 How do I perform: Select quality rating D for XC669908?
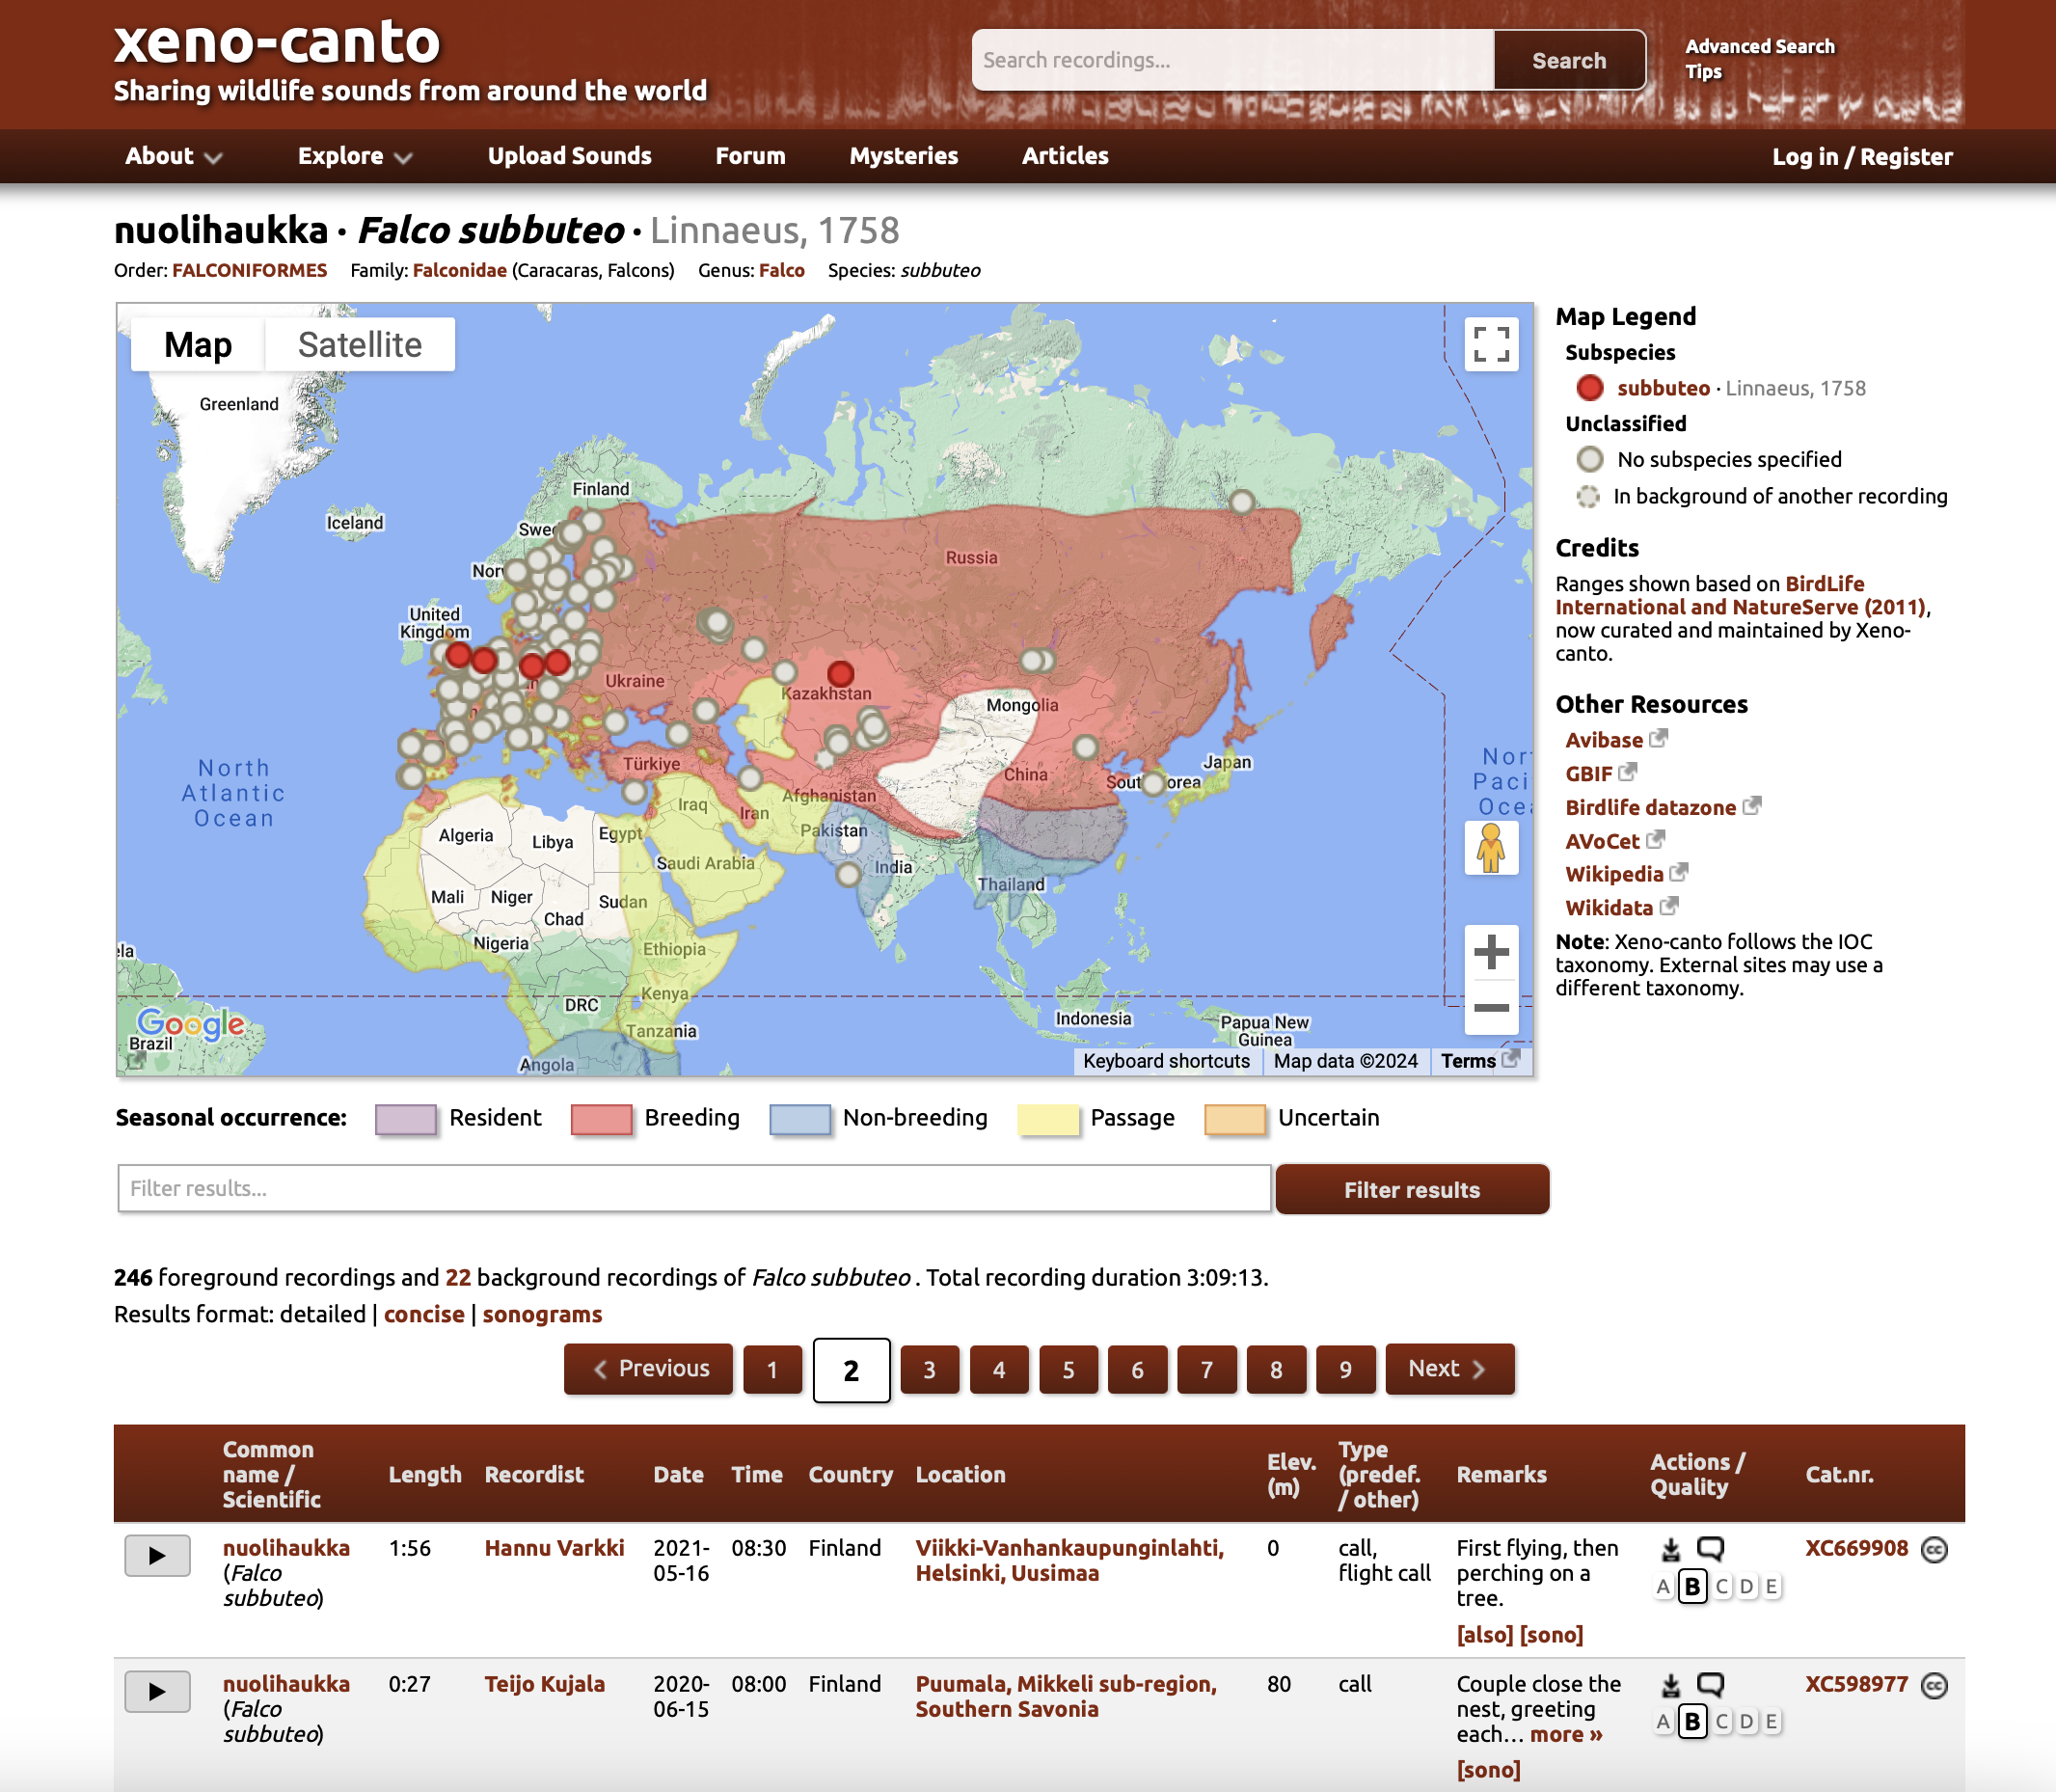[x=1746, y=1586]
